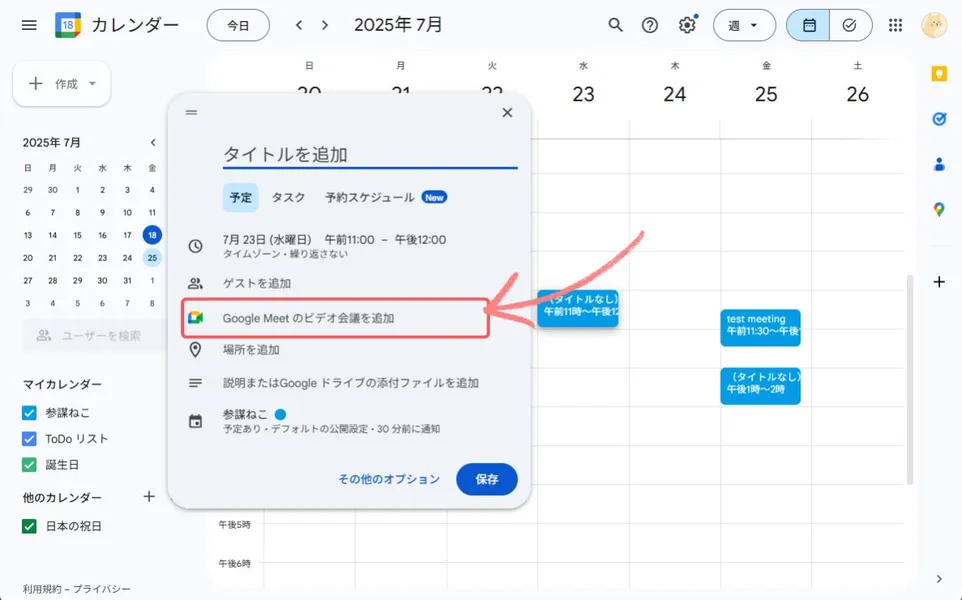Click the blue color dot beside 参謀ねこ

coord(280,415)
